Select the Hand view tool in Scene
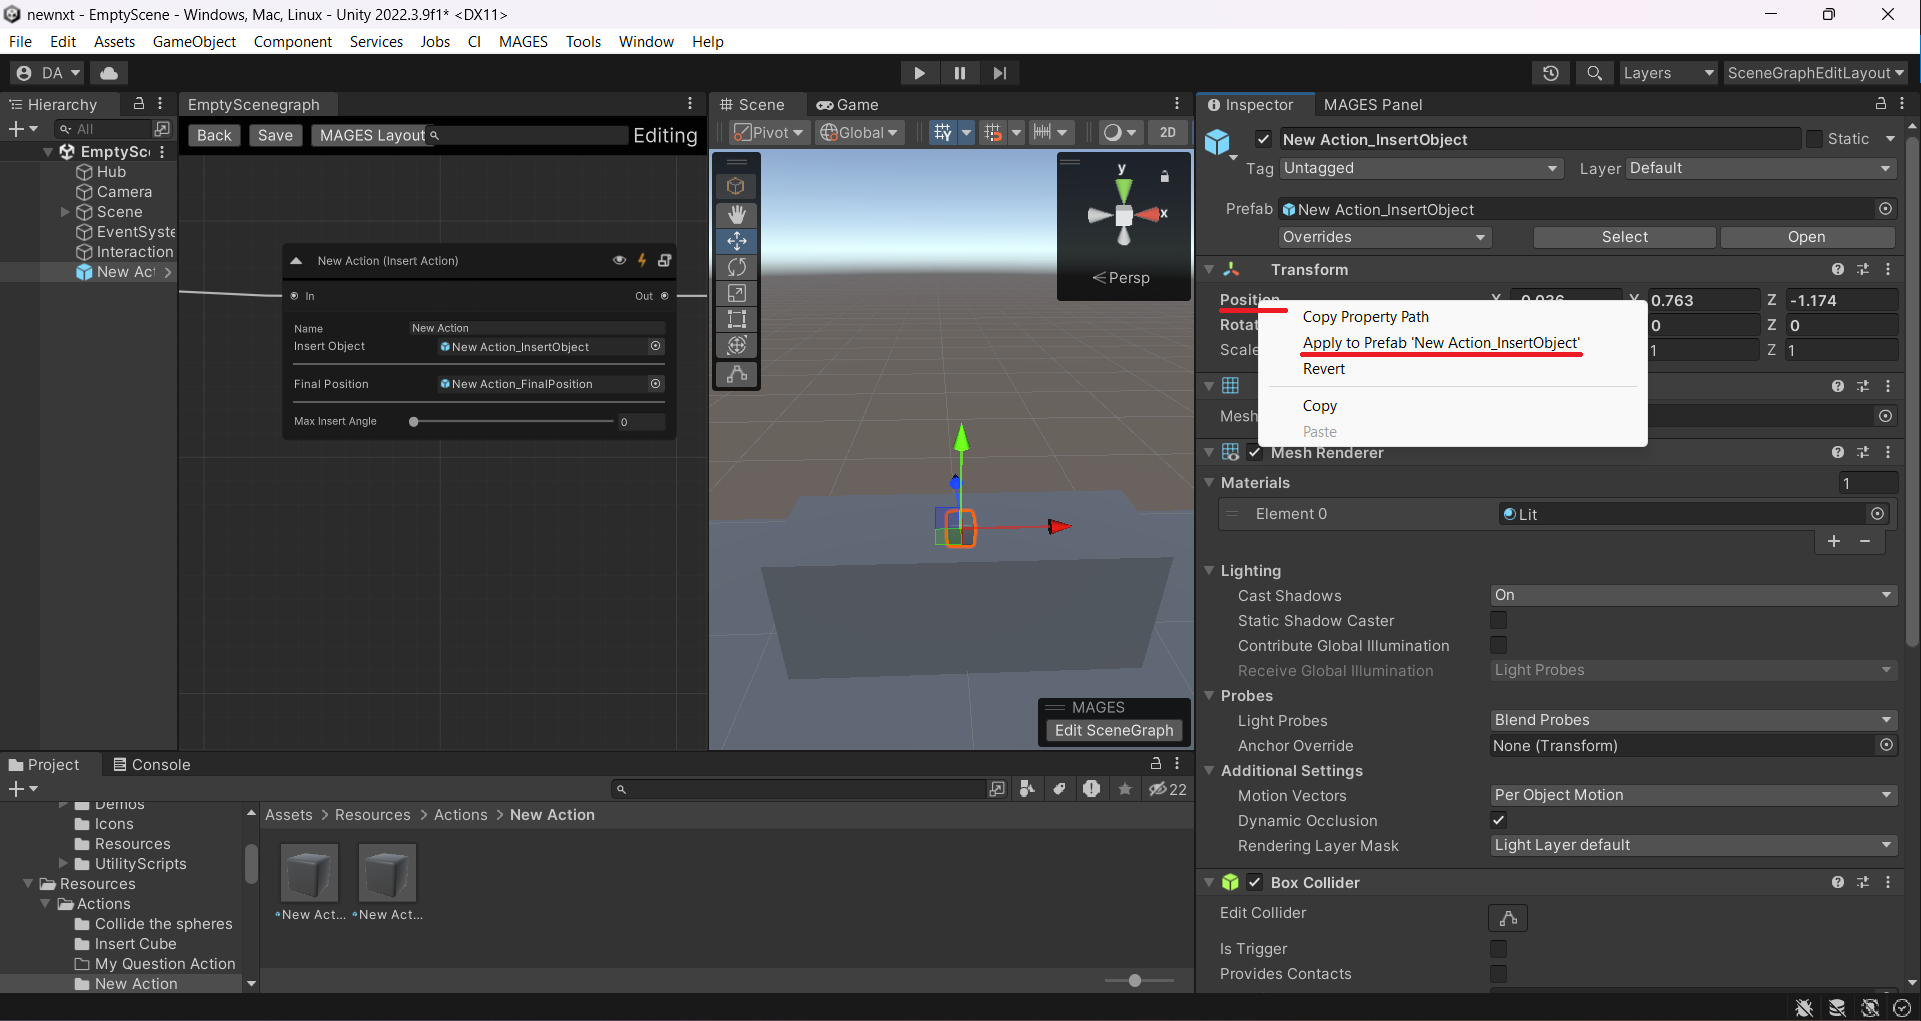The width and height of the screenshot is (1921, 1021). (x=737, y=214)
